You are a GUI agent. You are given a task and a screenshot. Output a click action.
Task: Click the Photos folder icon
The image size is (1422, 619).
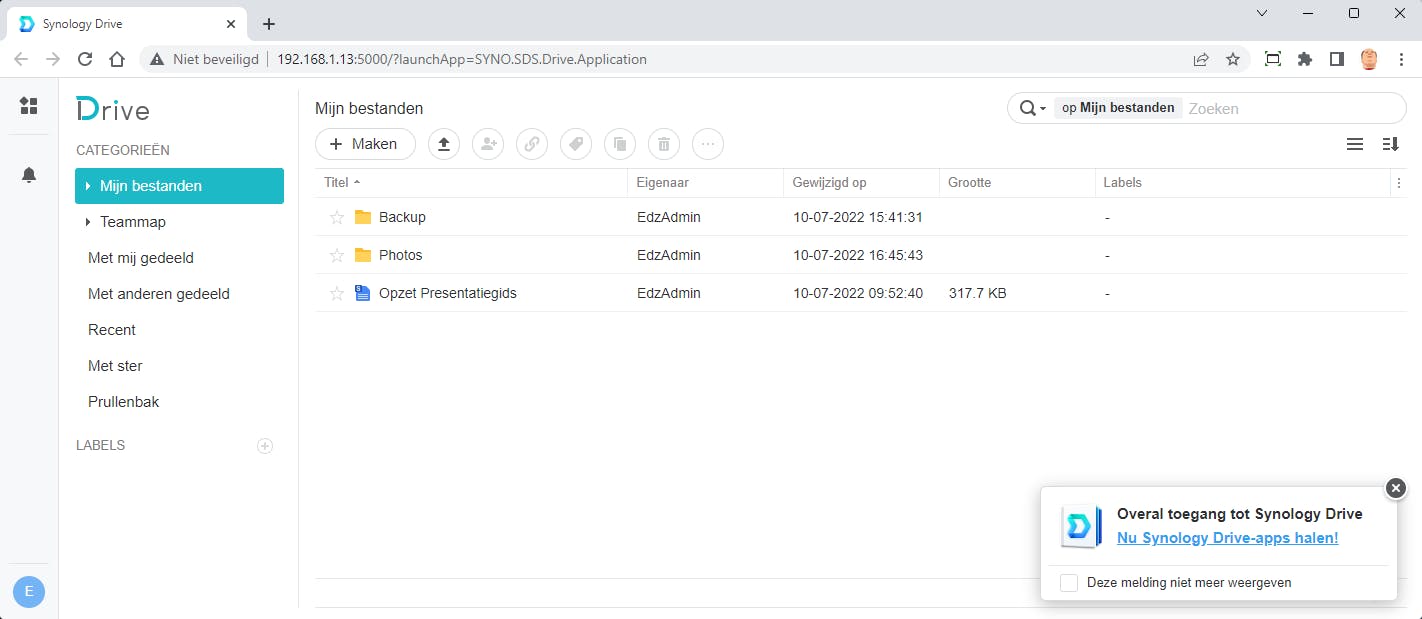(x=363, y=255)
